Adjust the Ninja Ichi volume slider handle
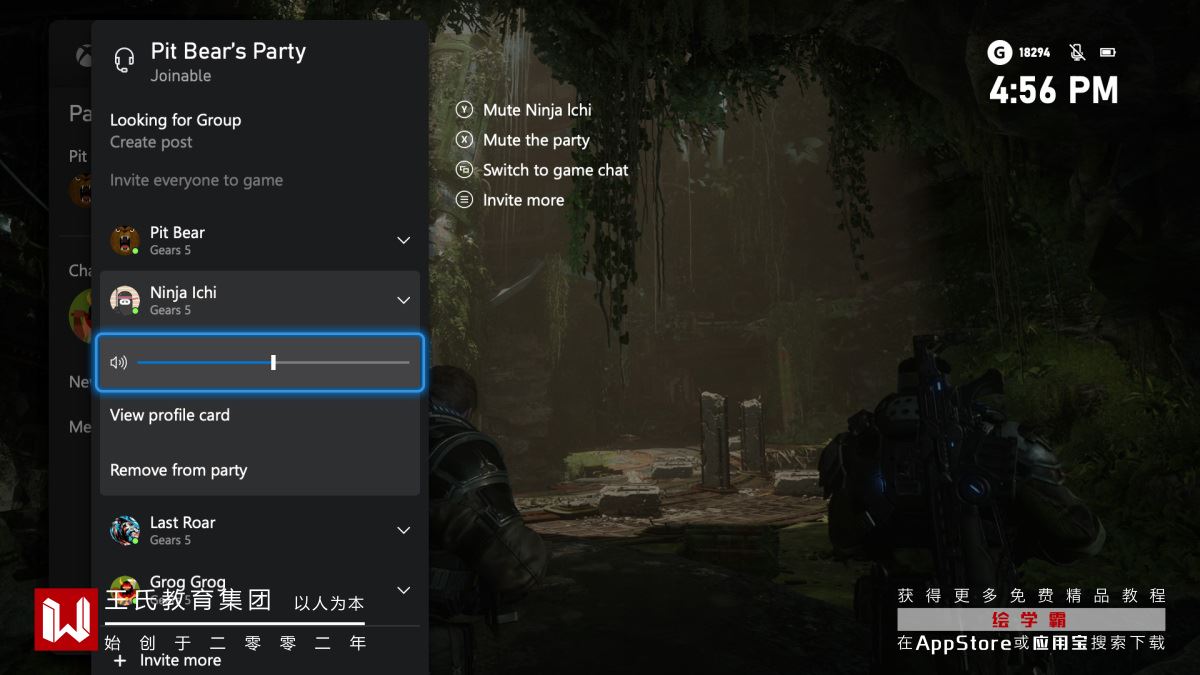Image resolution: width=1200 pixels, height=675 pixels. (x=273, y=362)
